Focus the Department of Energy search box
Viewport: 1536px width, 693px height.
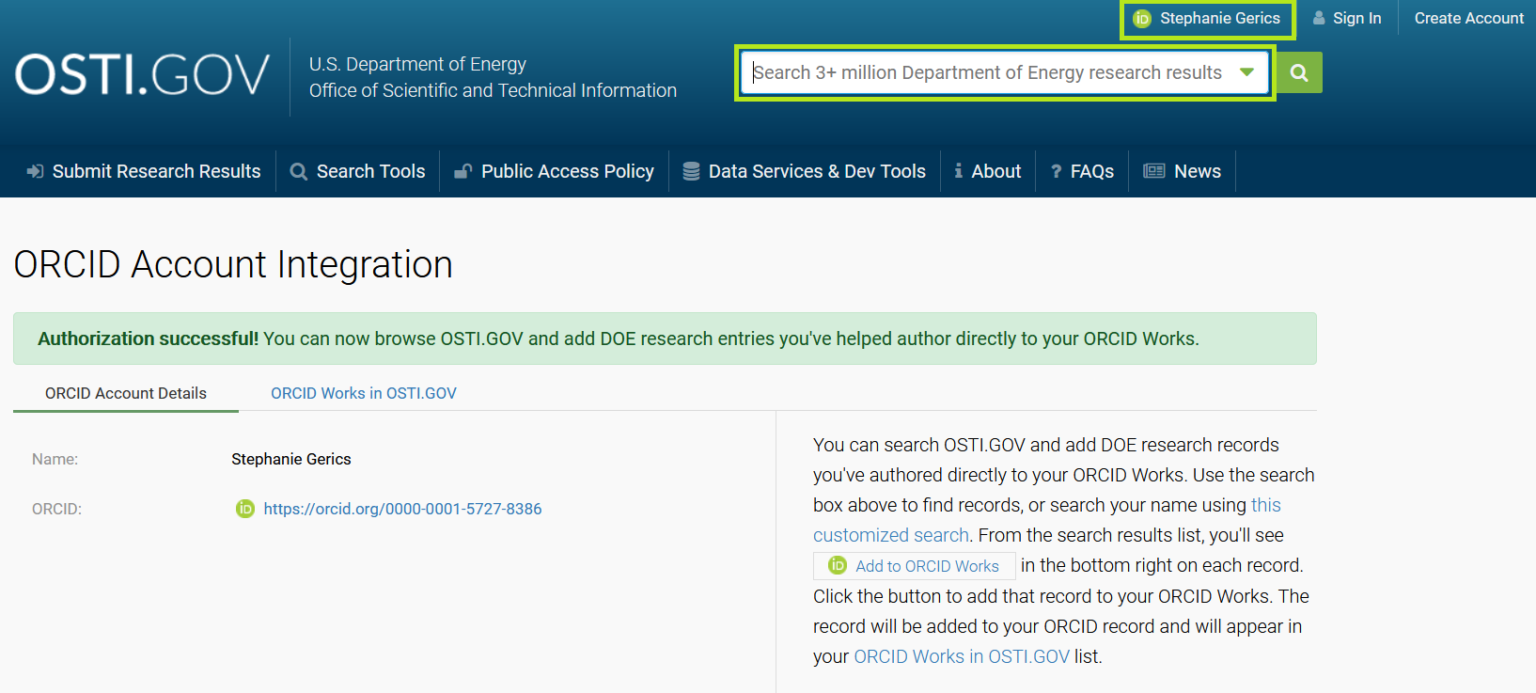click(x=1005, y=73)
